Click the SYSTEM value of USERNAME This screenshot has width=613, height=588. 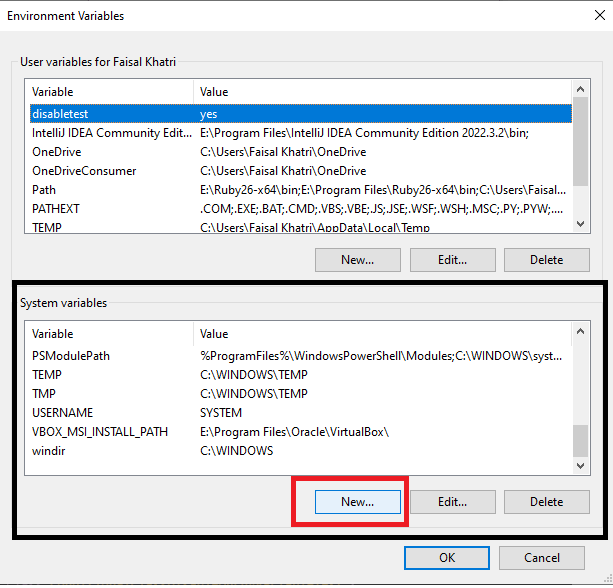[221, 413]
